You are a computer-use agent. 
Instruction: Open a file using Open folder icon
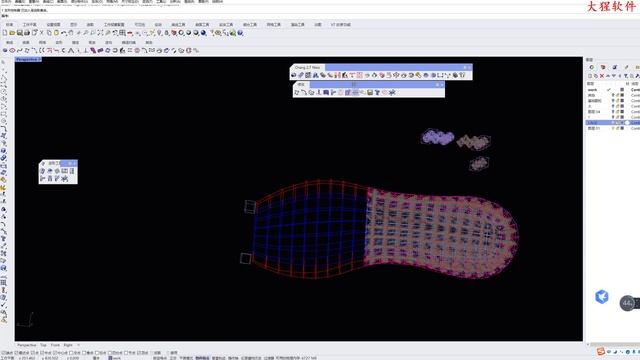(x=12, y=33)
